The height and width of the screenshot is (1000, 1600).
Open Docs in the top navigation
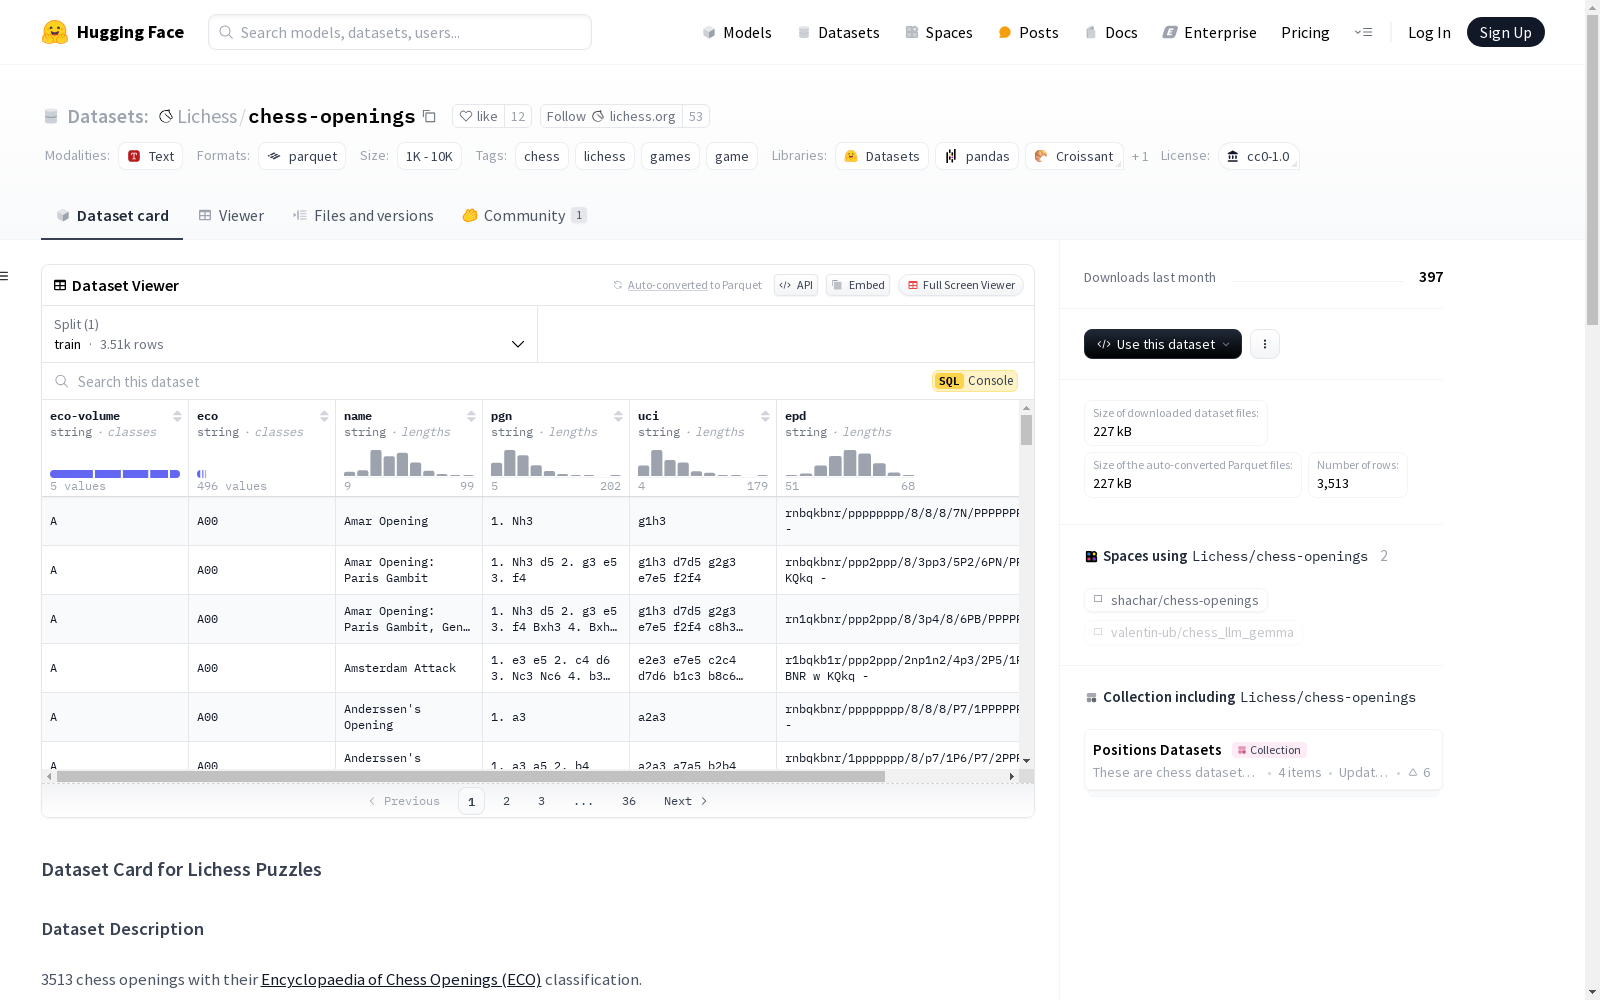click(1111, 32)
